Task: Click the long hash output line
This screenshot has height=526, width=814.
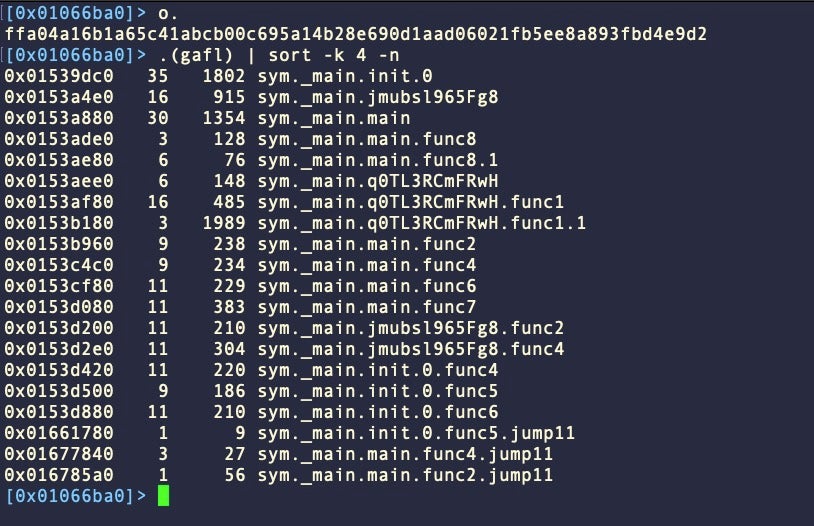Action: pos(355,33)
